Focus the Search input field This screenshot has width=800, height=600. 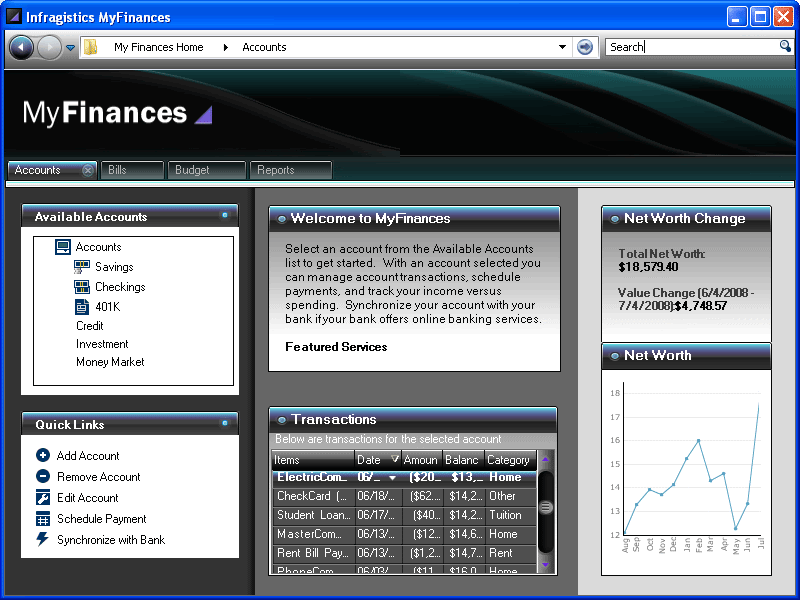click(x=693, y=47)
